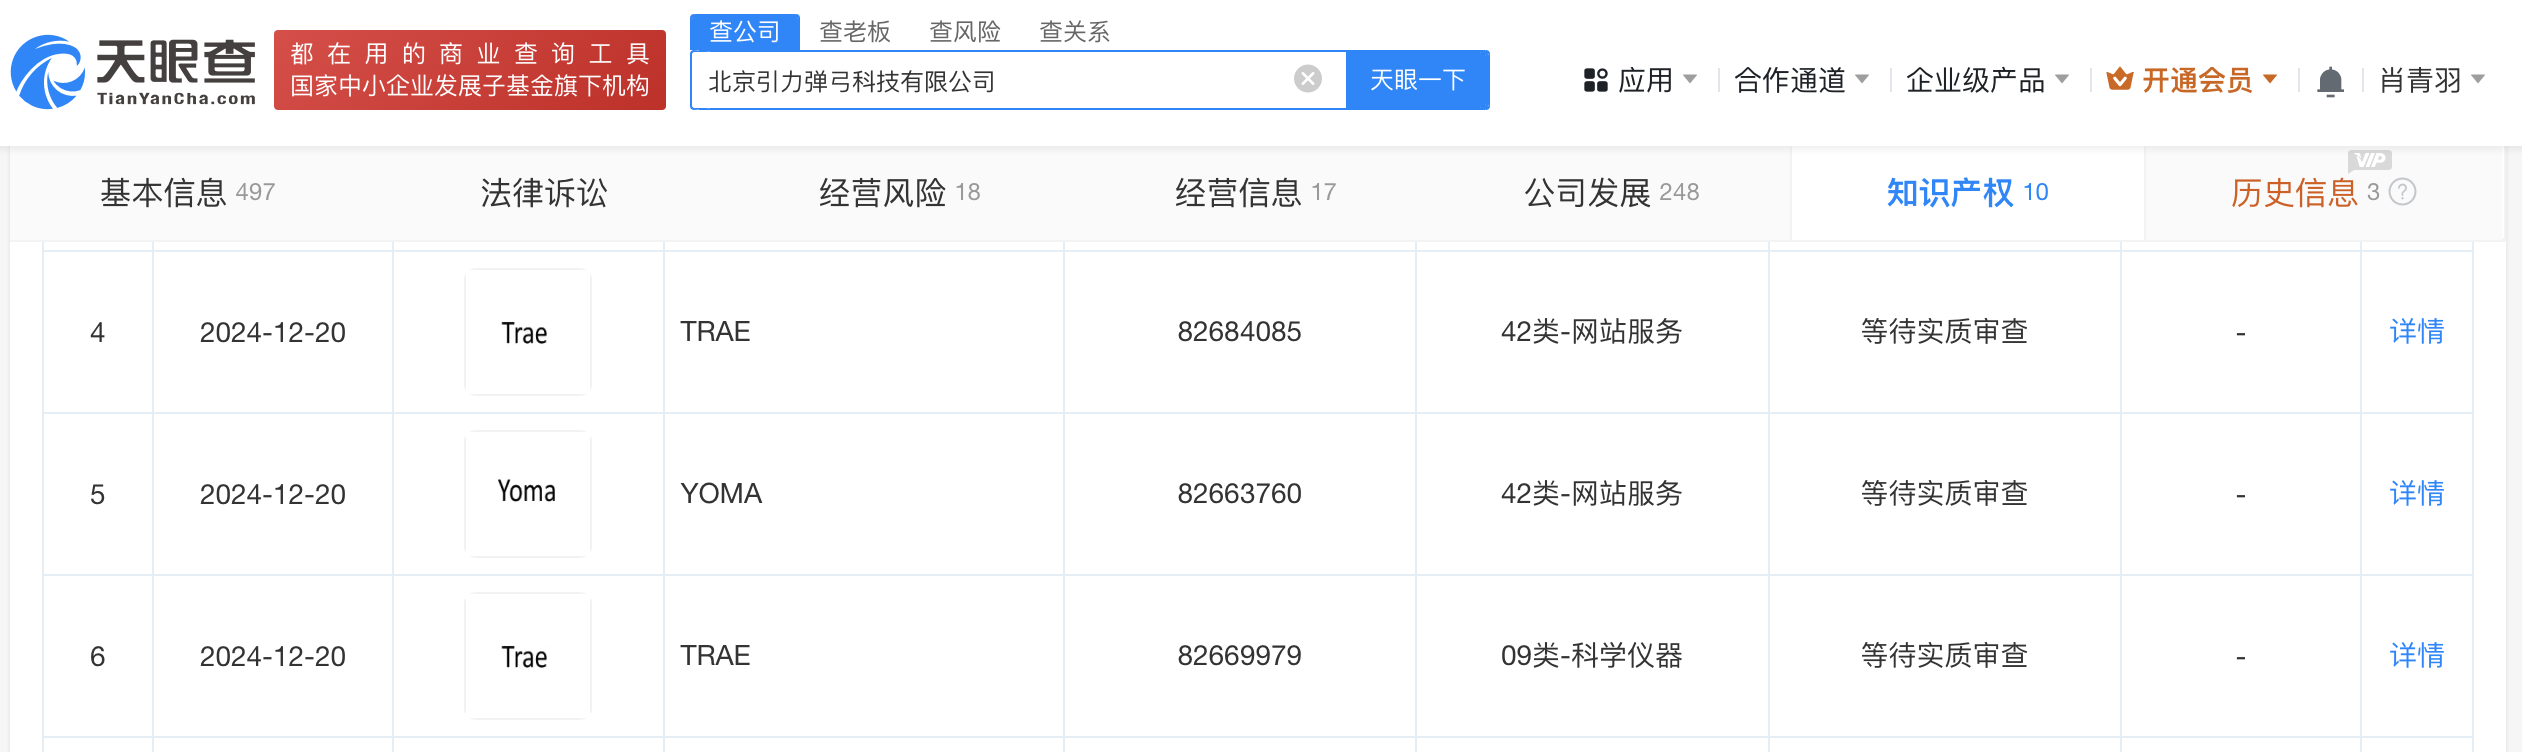Open Yoma trademark image thumbnail
The width and height of the screenshot is (2522, 752).
[527, 494]
